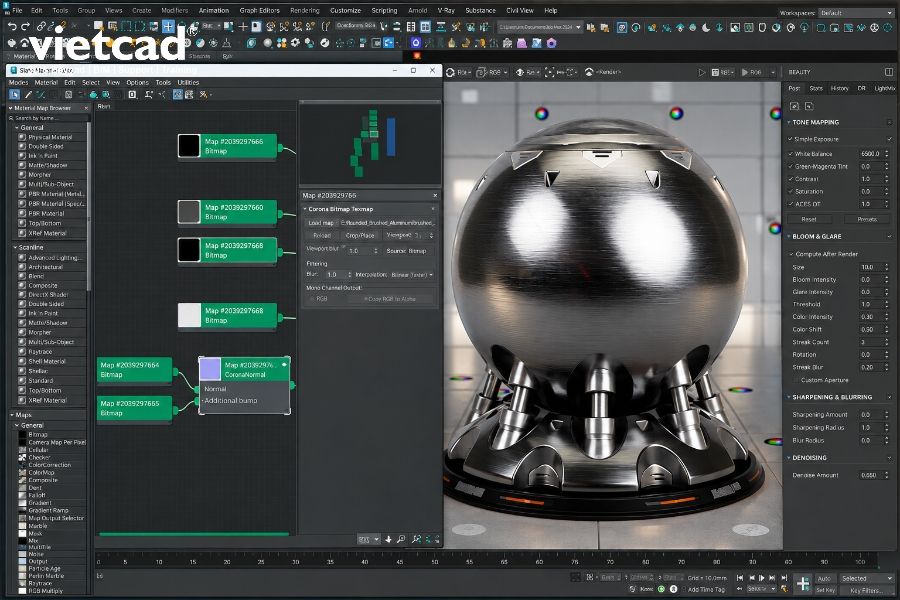Open the Interpolation dropdown in bitmap parameters

point(412,275)
